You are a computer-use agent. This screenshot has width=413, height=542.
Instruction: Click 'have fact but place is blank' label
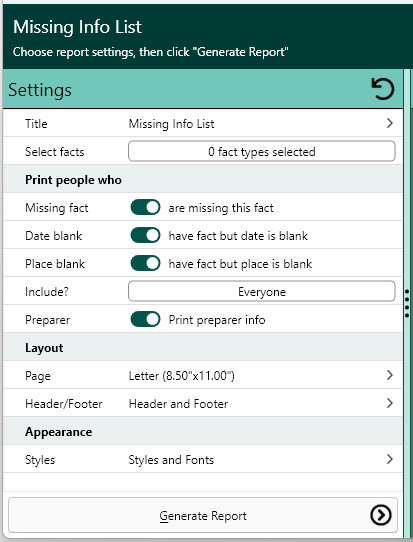pyautogui.click(x=240, y=264)
